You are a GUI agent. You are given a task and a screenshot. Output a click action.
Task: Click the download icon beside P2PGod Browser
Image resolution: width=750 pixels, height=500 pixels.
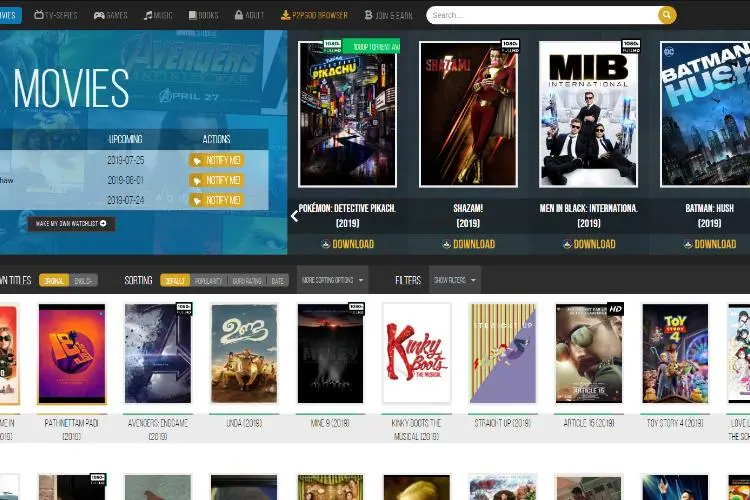pyautogui.click(x=285, y=15)
